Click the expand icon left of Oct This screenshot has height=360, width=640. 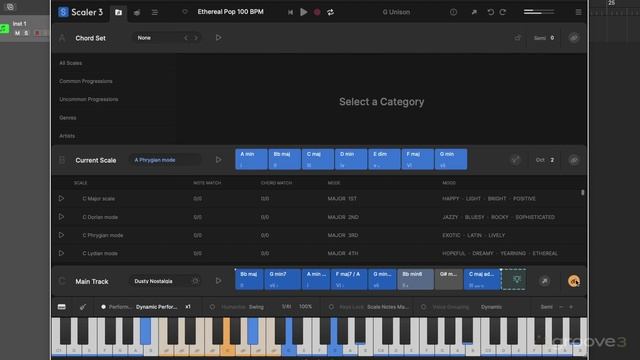(516, 160)
